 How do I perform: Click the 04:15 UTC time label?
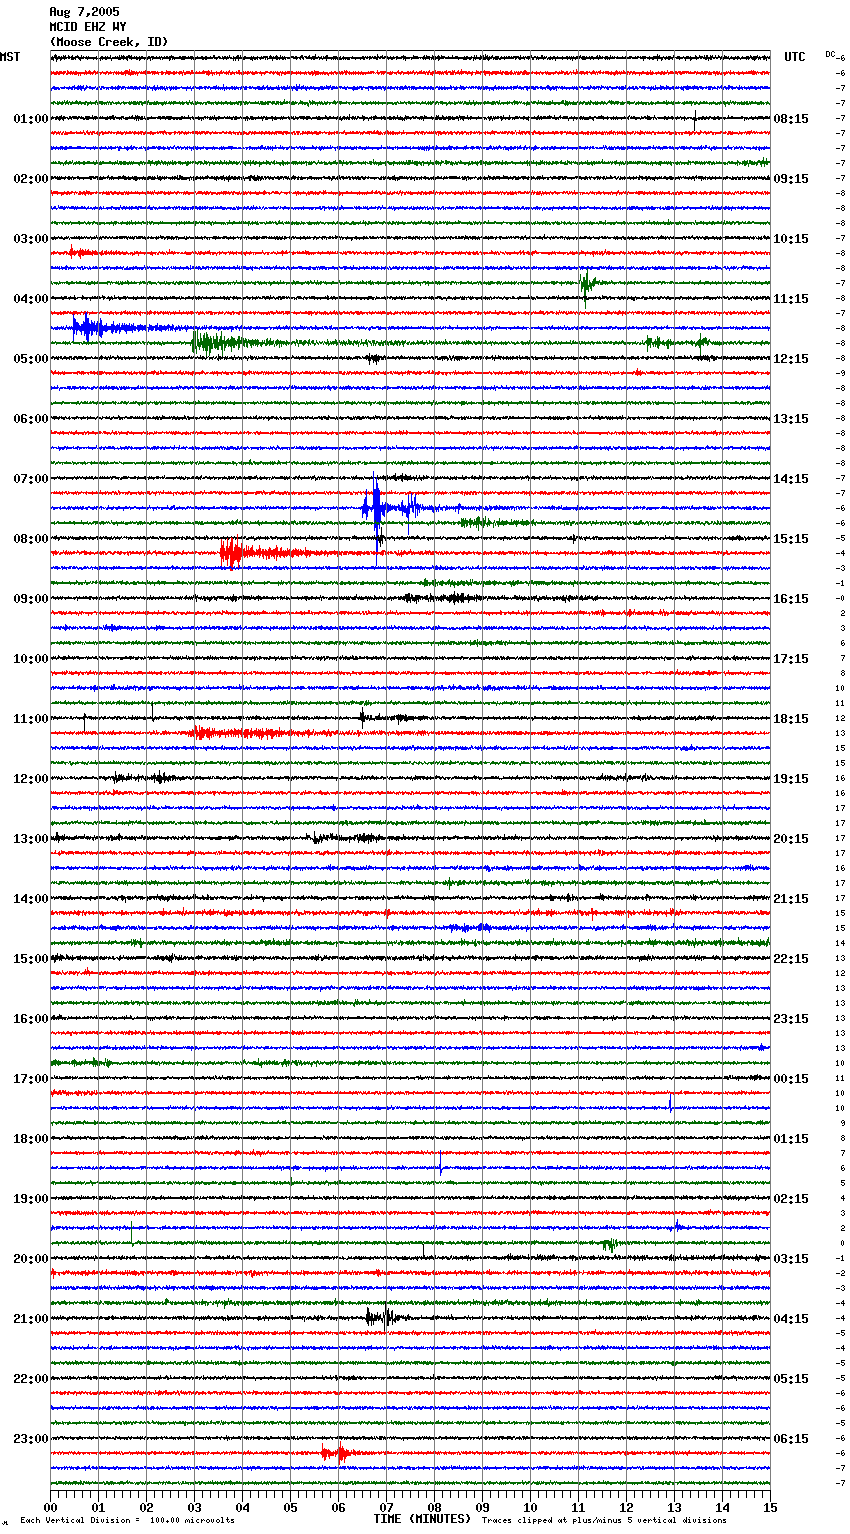point(791,1319)
